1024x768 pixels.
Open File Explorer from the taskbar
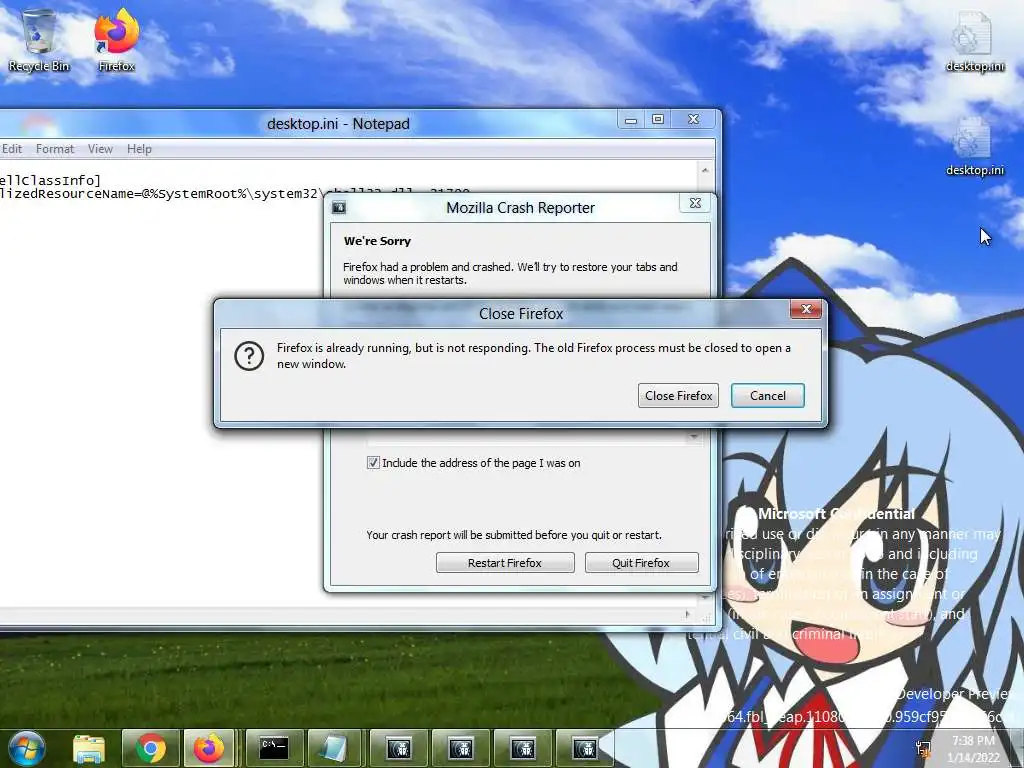point(89,748)
